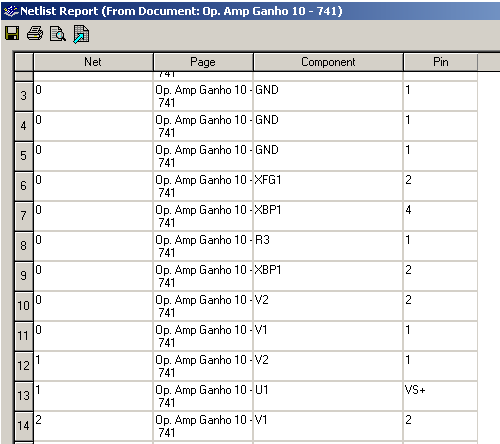Screen dimensions: 500x444
Task: Click the GND cell in row 3
Action: 328,96
